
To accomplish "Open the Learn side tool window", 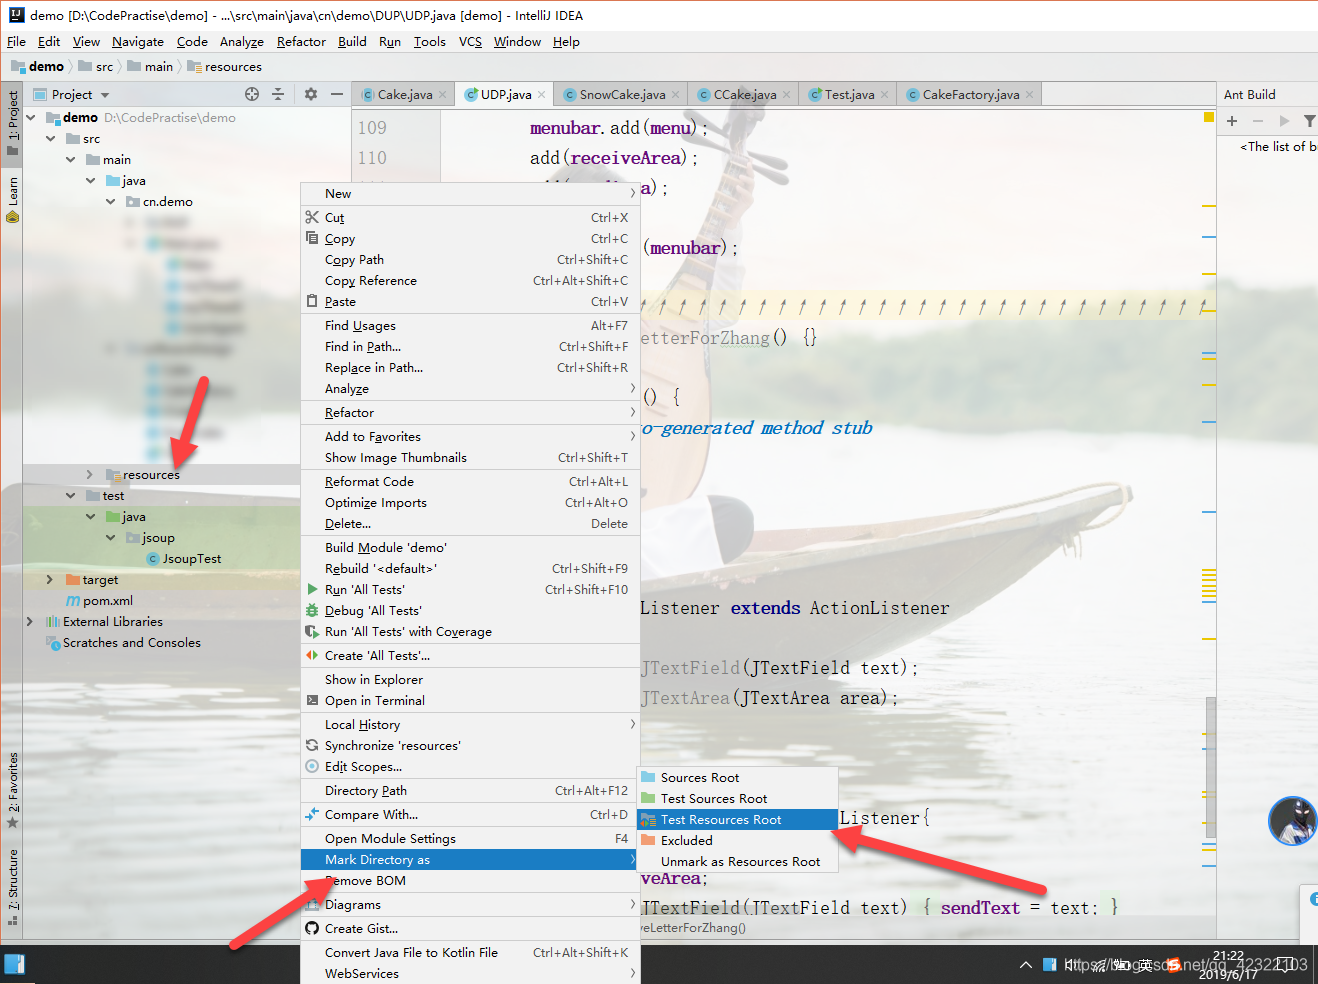I will pyautogui.click(x=13, y=199).
